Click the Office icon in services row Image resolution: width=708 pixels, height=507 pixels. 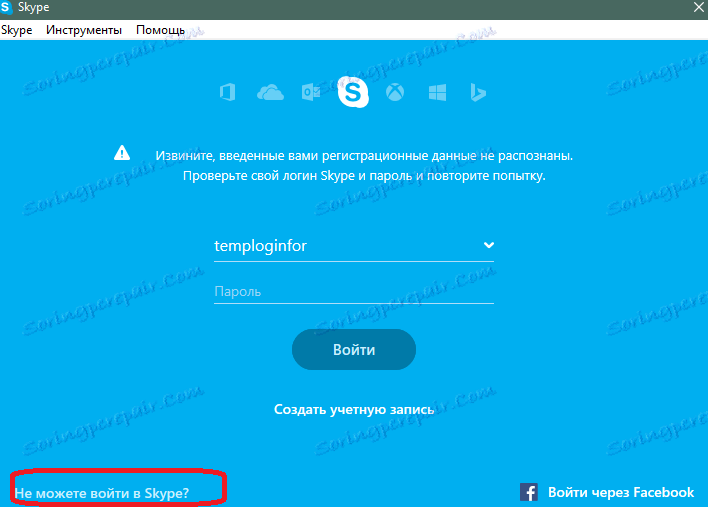coord(228,93)
